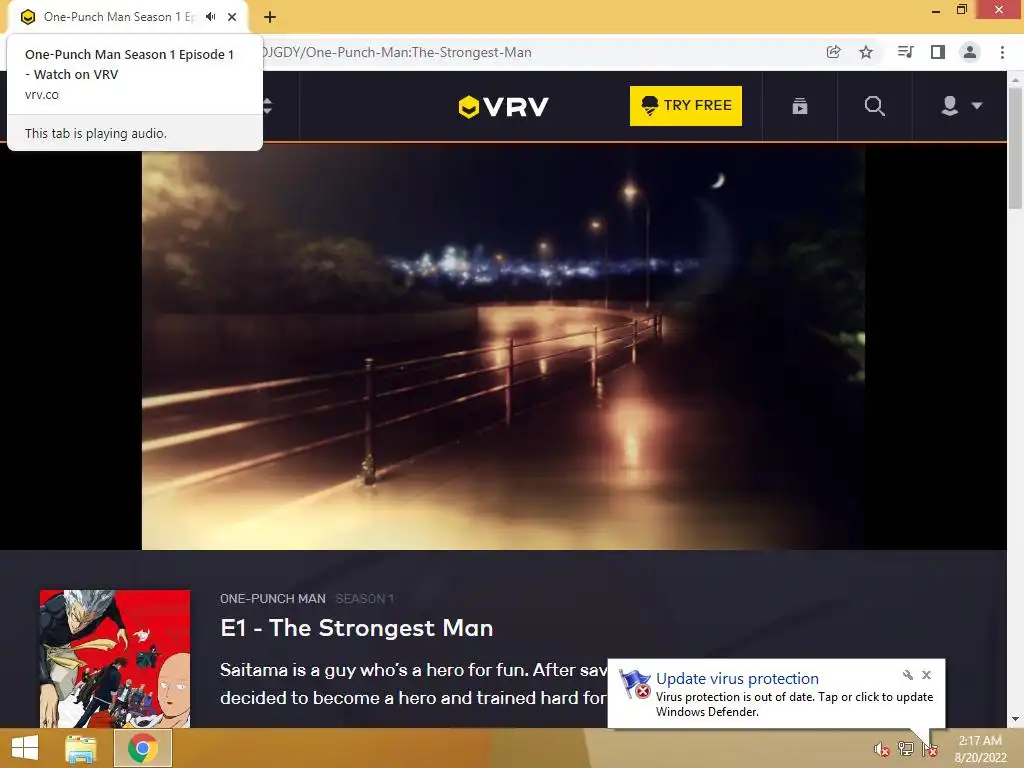Click the URL text in the address bar
The height and width of the screenshot is (768, 1024).
point(397,52)
